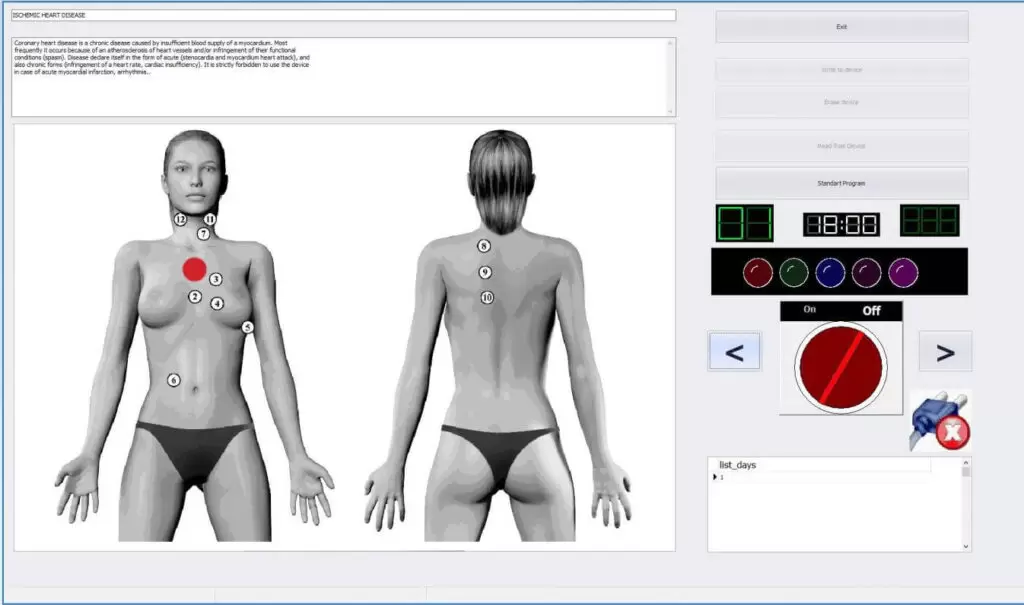Go to the next program with > button
Image resolution: width=1024 pixels, height=605 pixels.
coord(944,352)
